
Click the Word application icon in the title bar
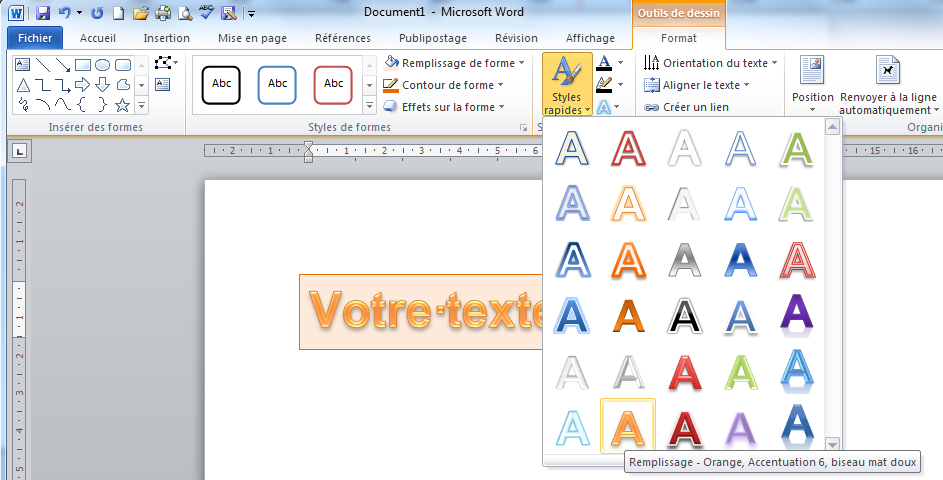pyautogui.click(x=17, y=13)
